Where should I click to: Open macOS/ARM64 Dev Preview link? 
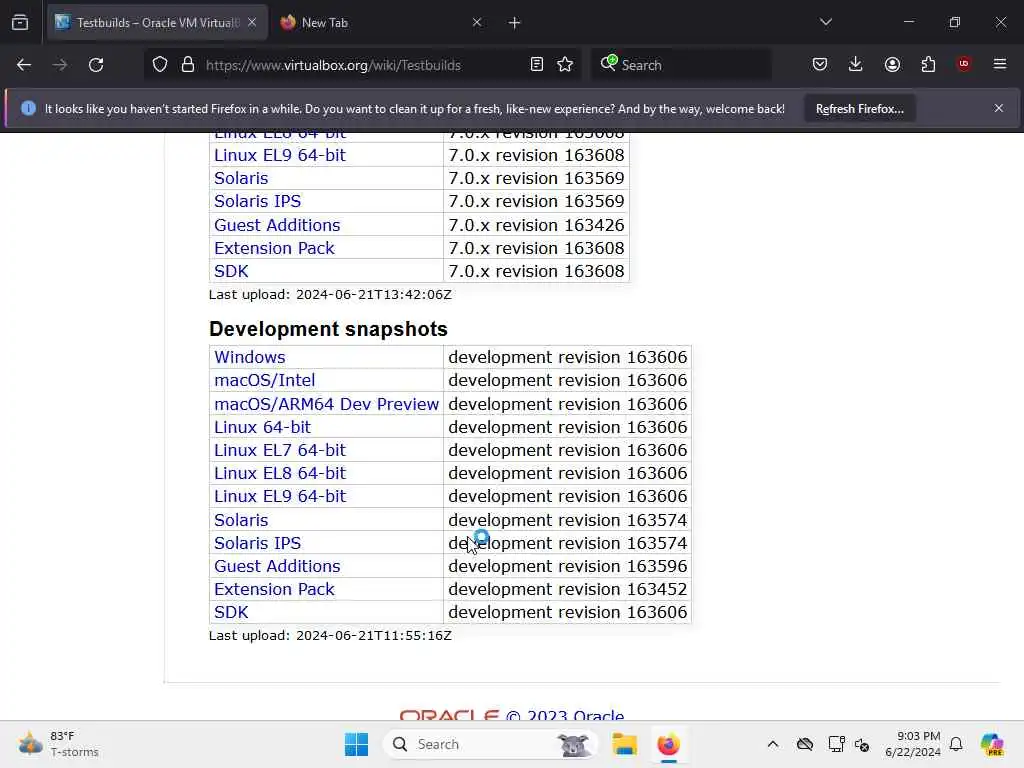(327, 404)
